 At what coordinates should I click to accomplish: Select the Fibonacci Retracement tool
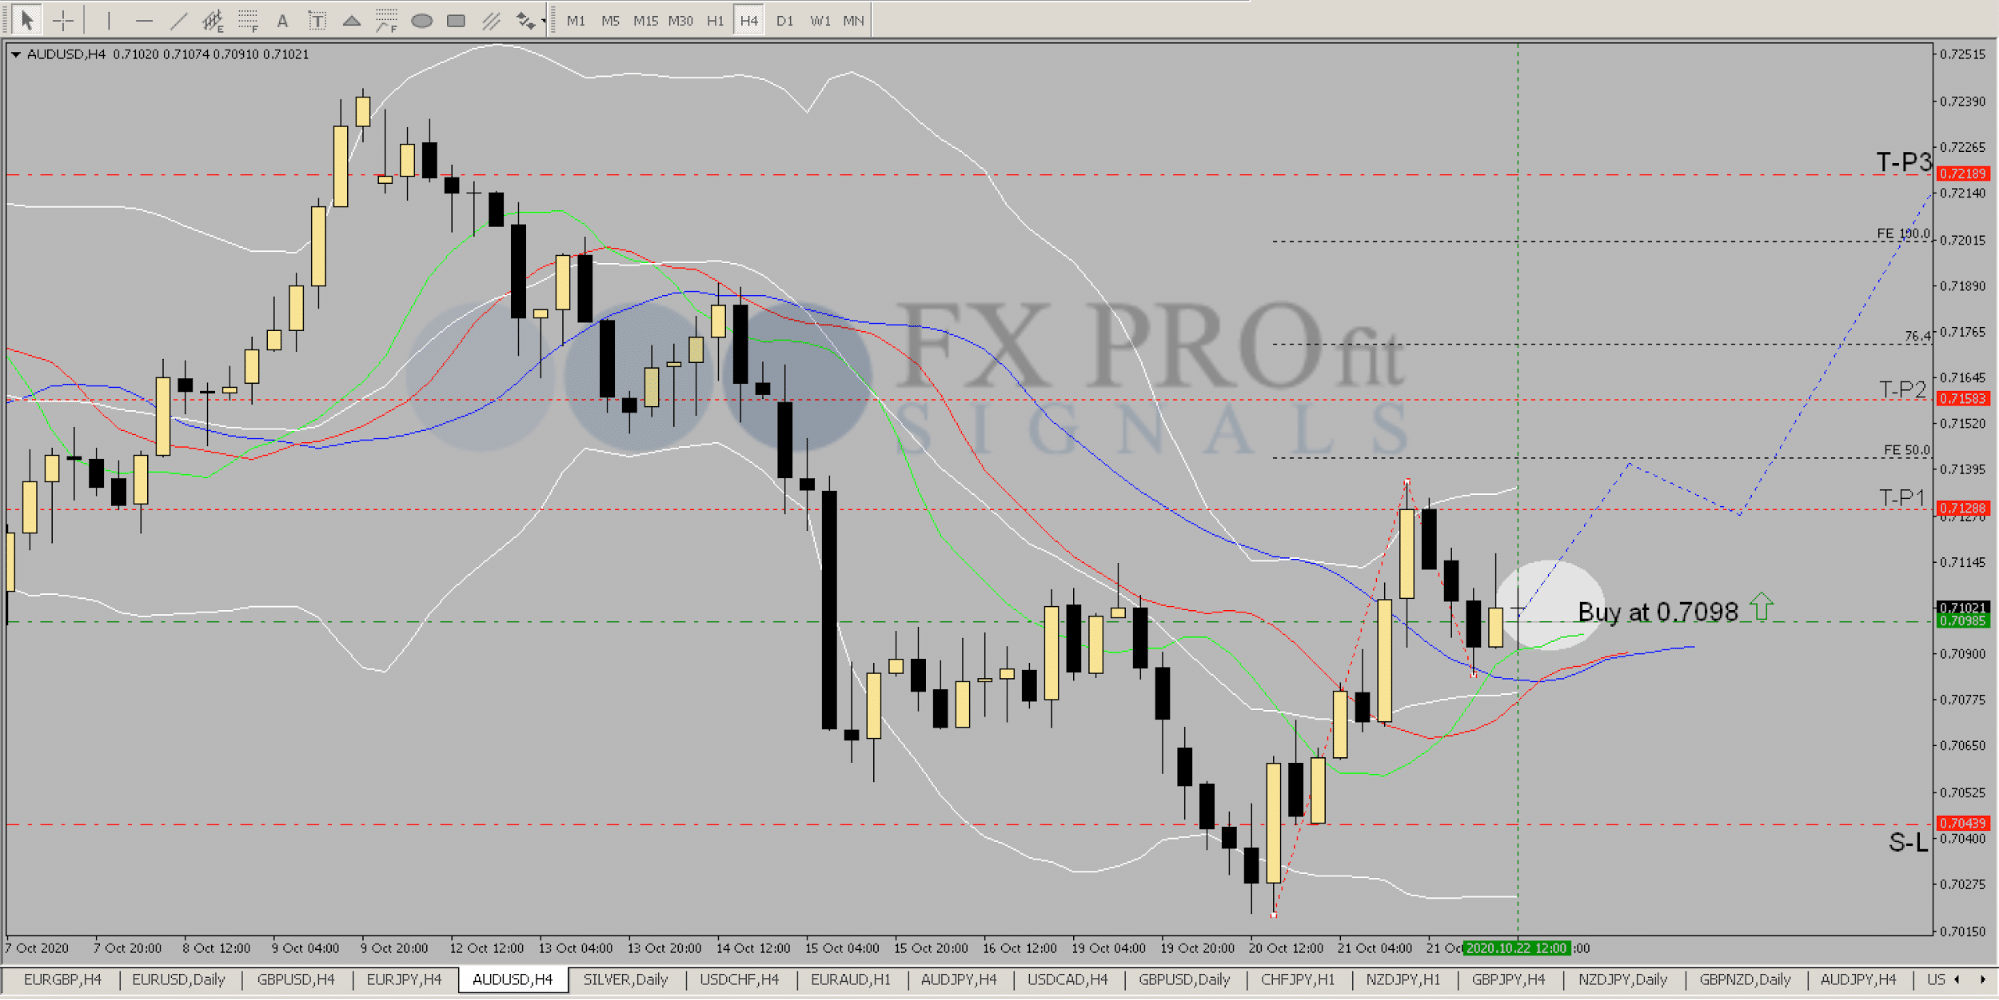point(248,20)
